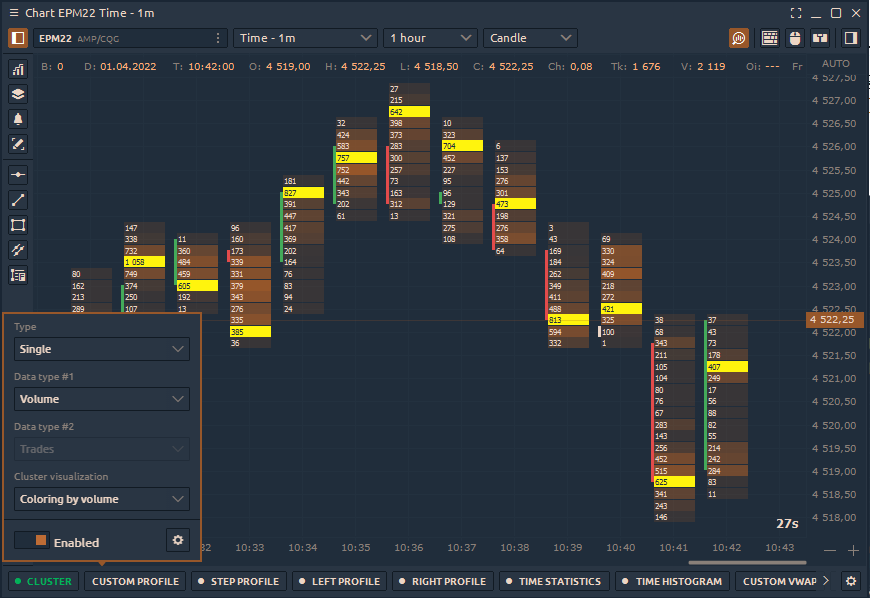Image resolution: width=870 pixels, height=598 pixels.
Task: Expand the Candle chart style dropdown
Action: (530, 38)
